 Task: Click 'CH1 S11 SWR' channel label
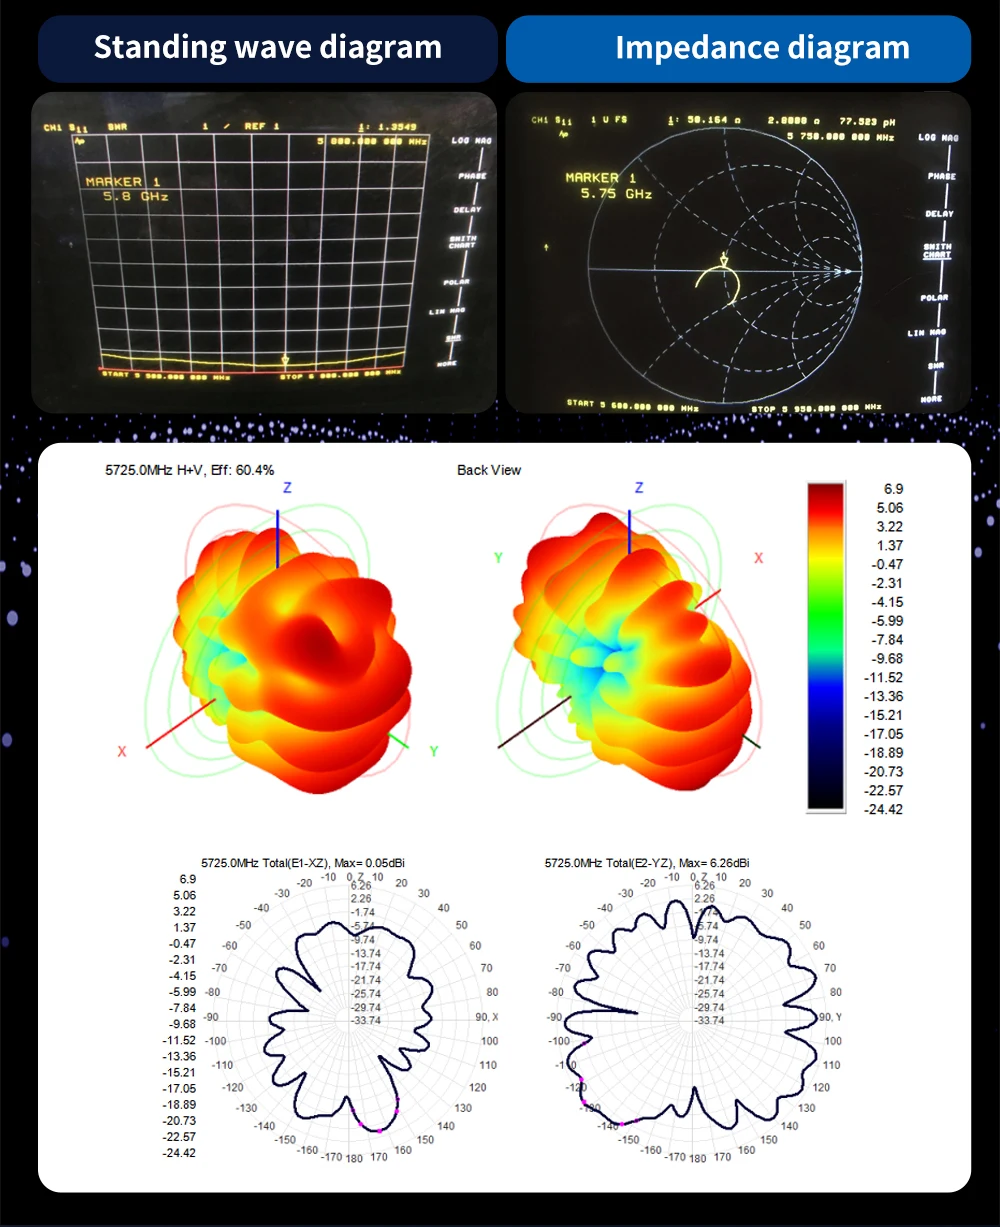pos(85,129)
